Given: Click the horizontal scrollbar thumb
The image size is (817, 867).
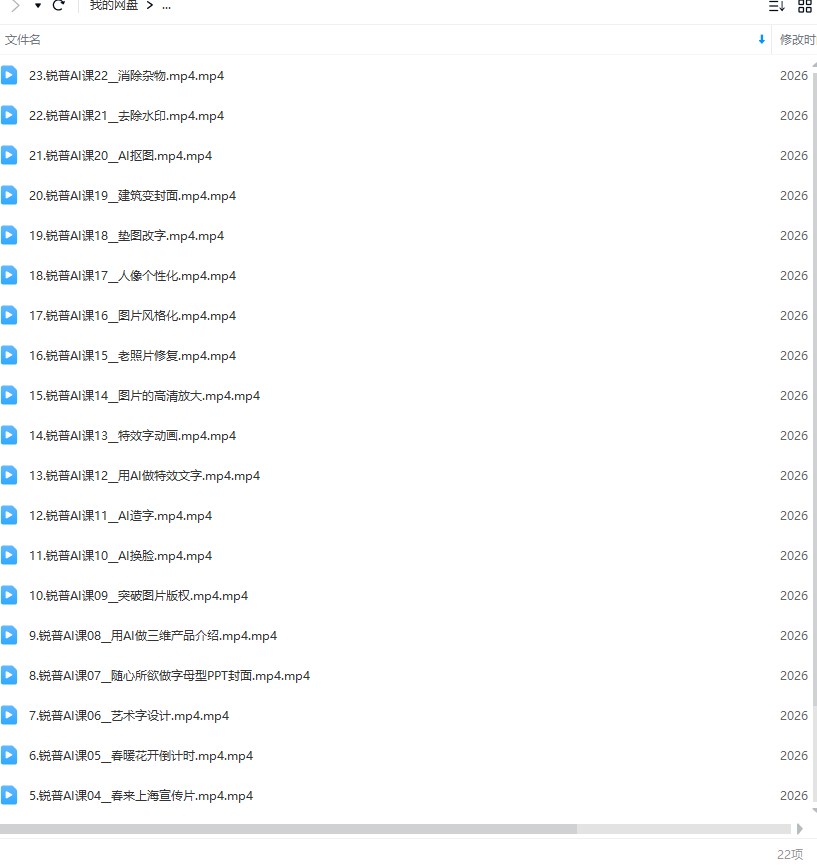Looking at the screenshot, I should (288, 829).
